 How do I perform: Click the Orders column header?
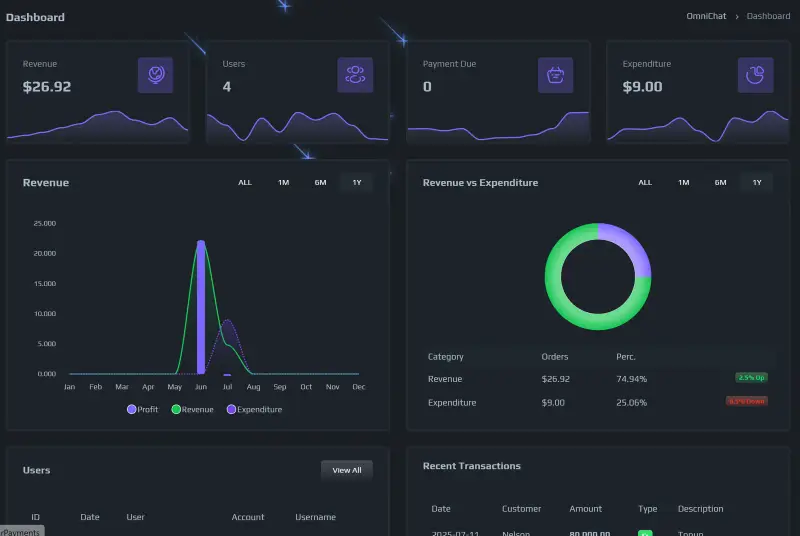pos(555,357)
